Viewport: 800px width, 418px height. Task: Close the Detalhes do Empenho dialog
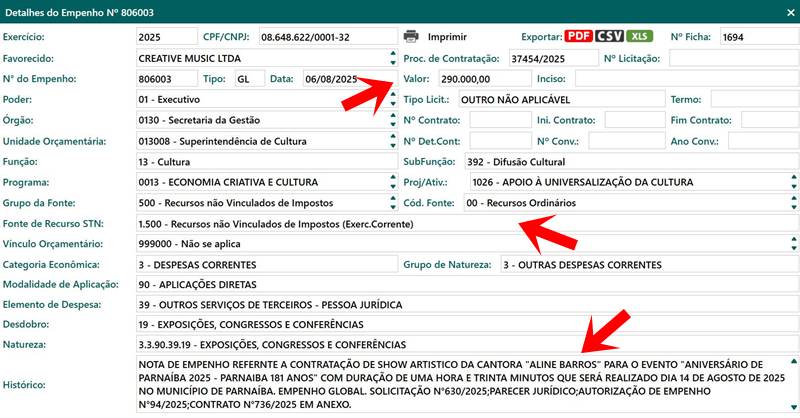tap(785, 10)
